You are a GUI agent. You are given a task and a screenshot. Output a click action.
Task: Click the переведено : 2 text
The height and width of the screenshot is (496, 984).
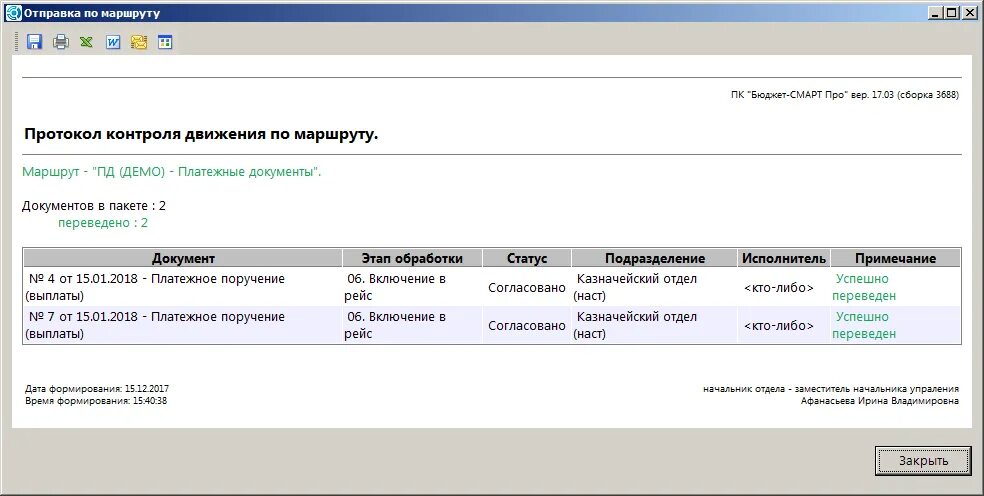click(103, 223)
